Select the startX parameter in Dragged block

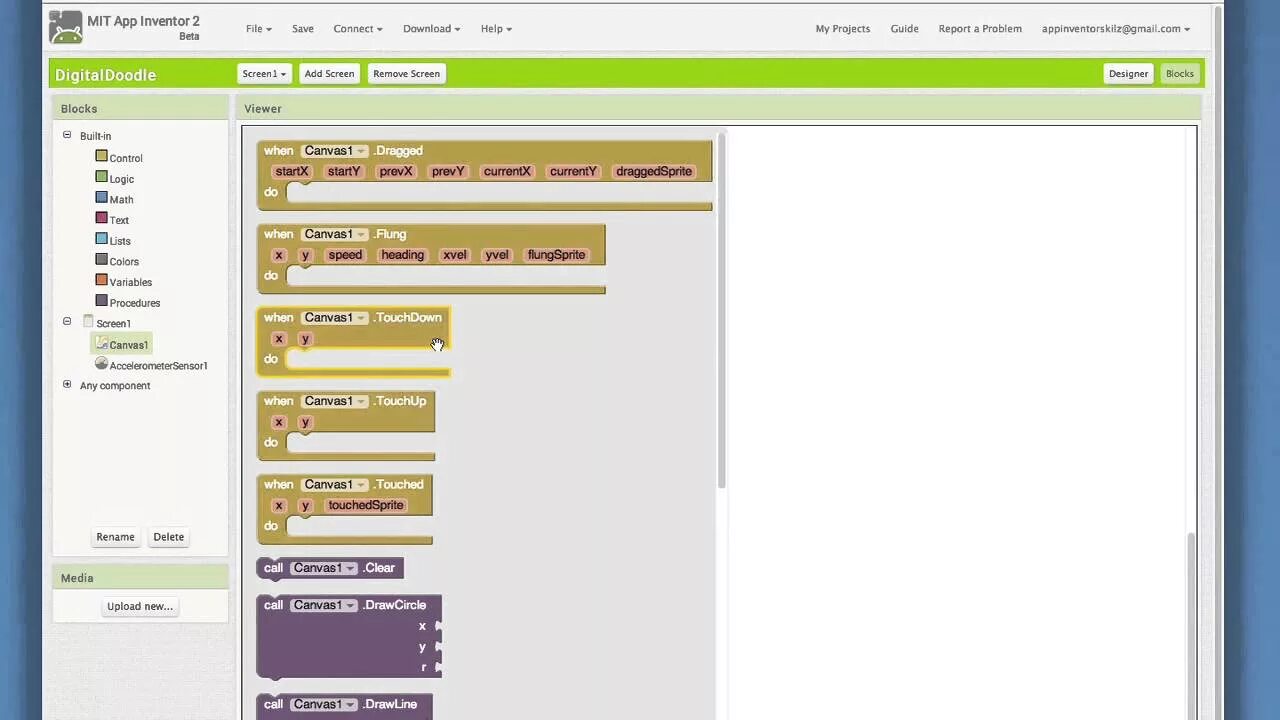[x=292, y=171]
